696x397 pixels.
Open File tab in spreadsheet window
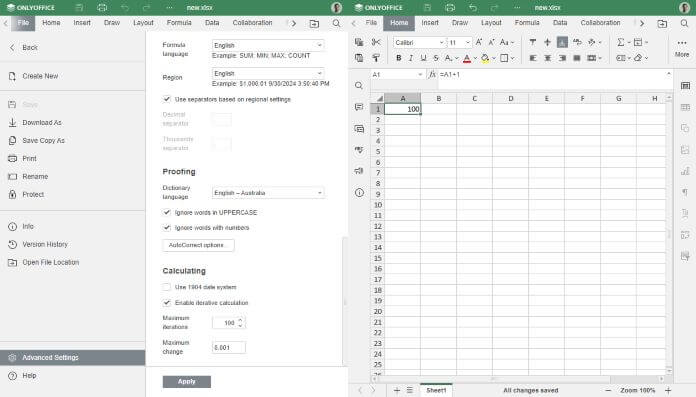371,23
